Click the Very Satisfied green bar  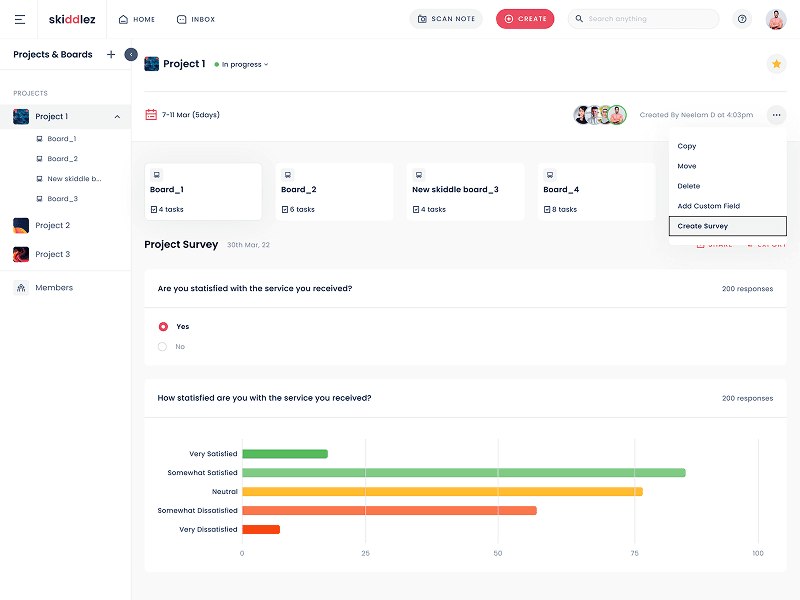[285, 454]
